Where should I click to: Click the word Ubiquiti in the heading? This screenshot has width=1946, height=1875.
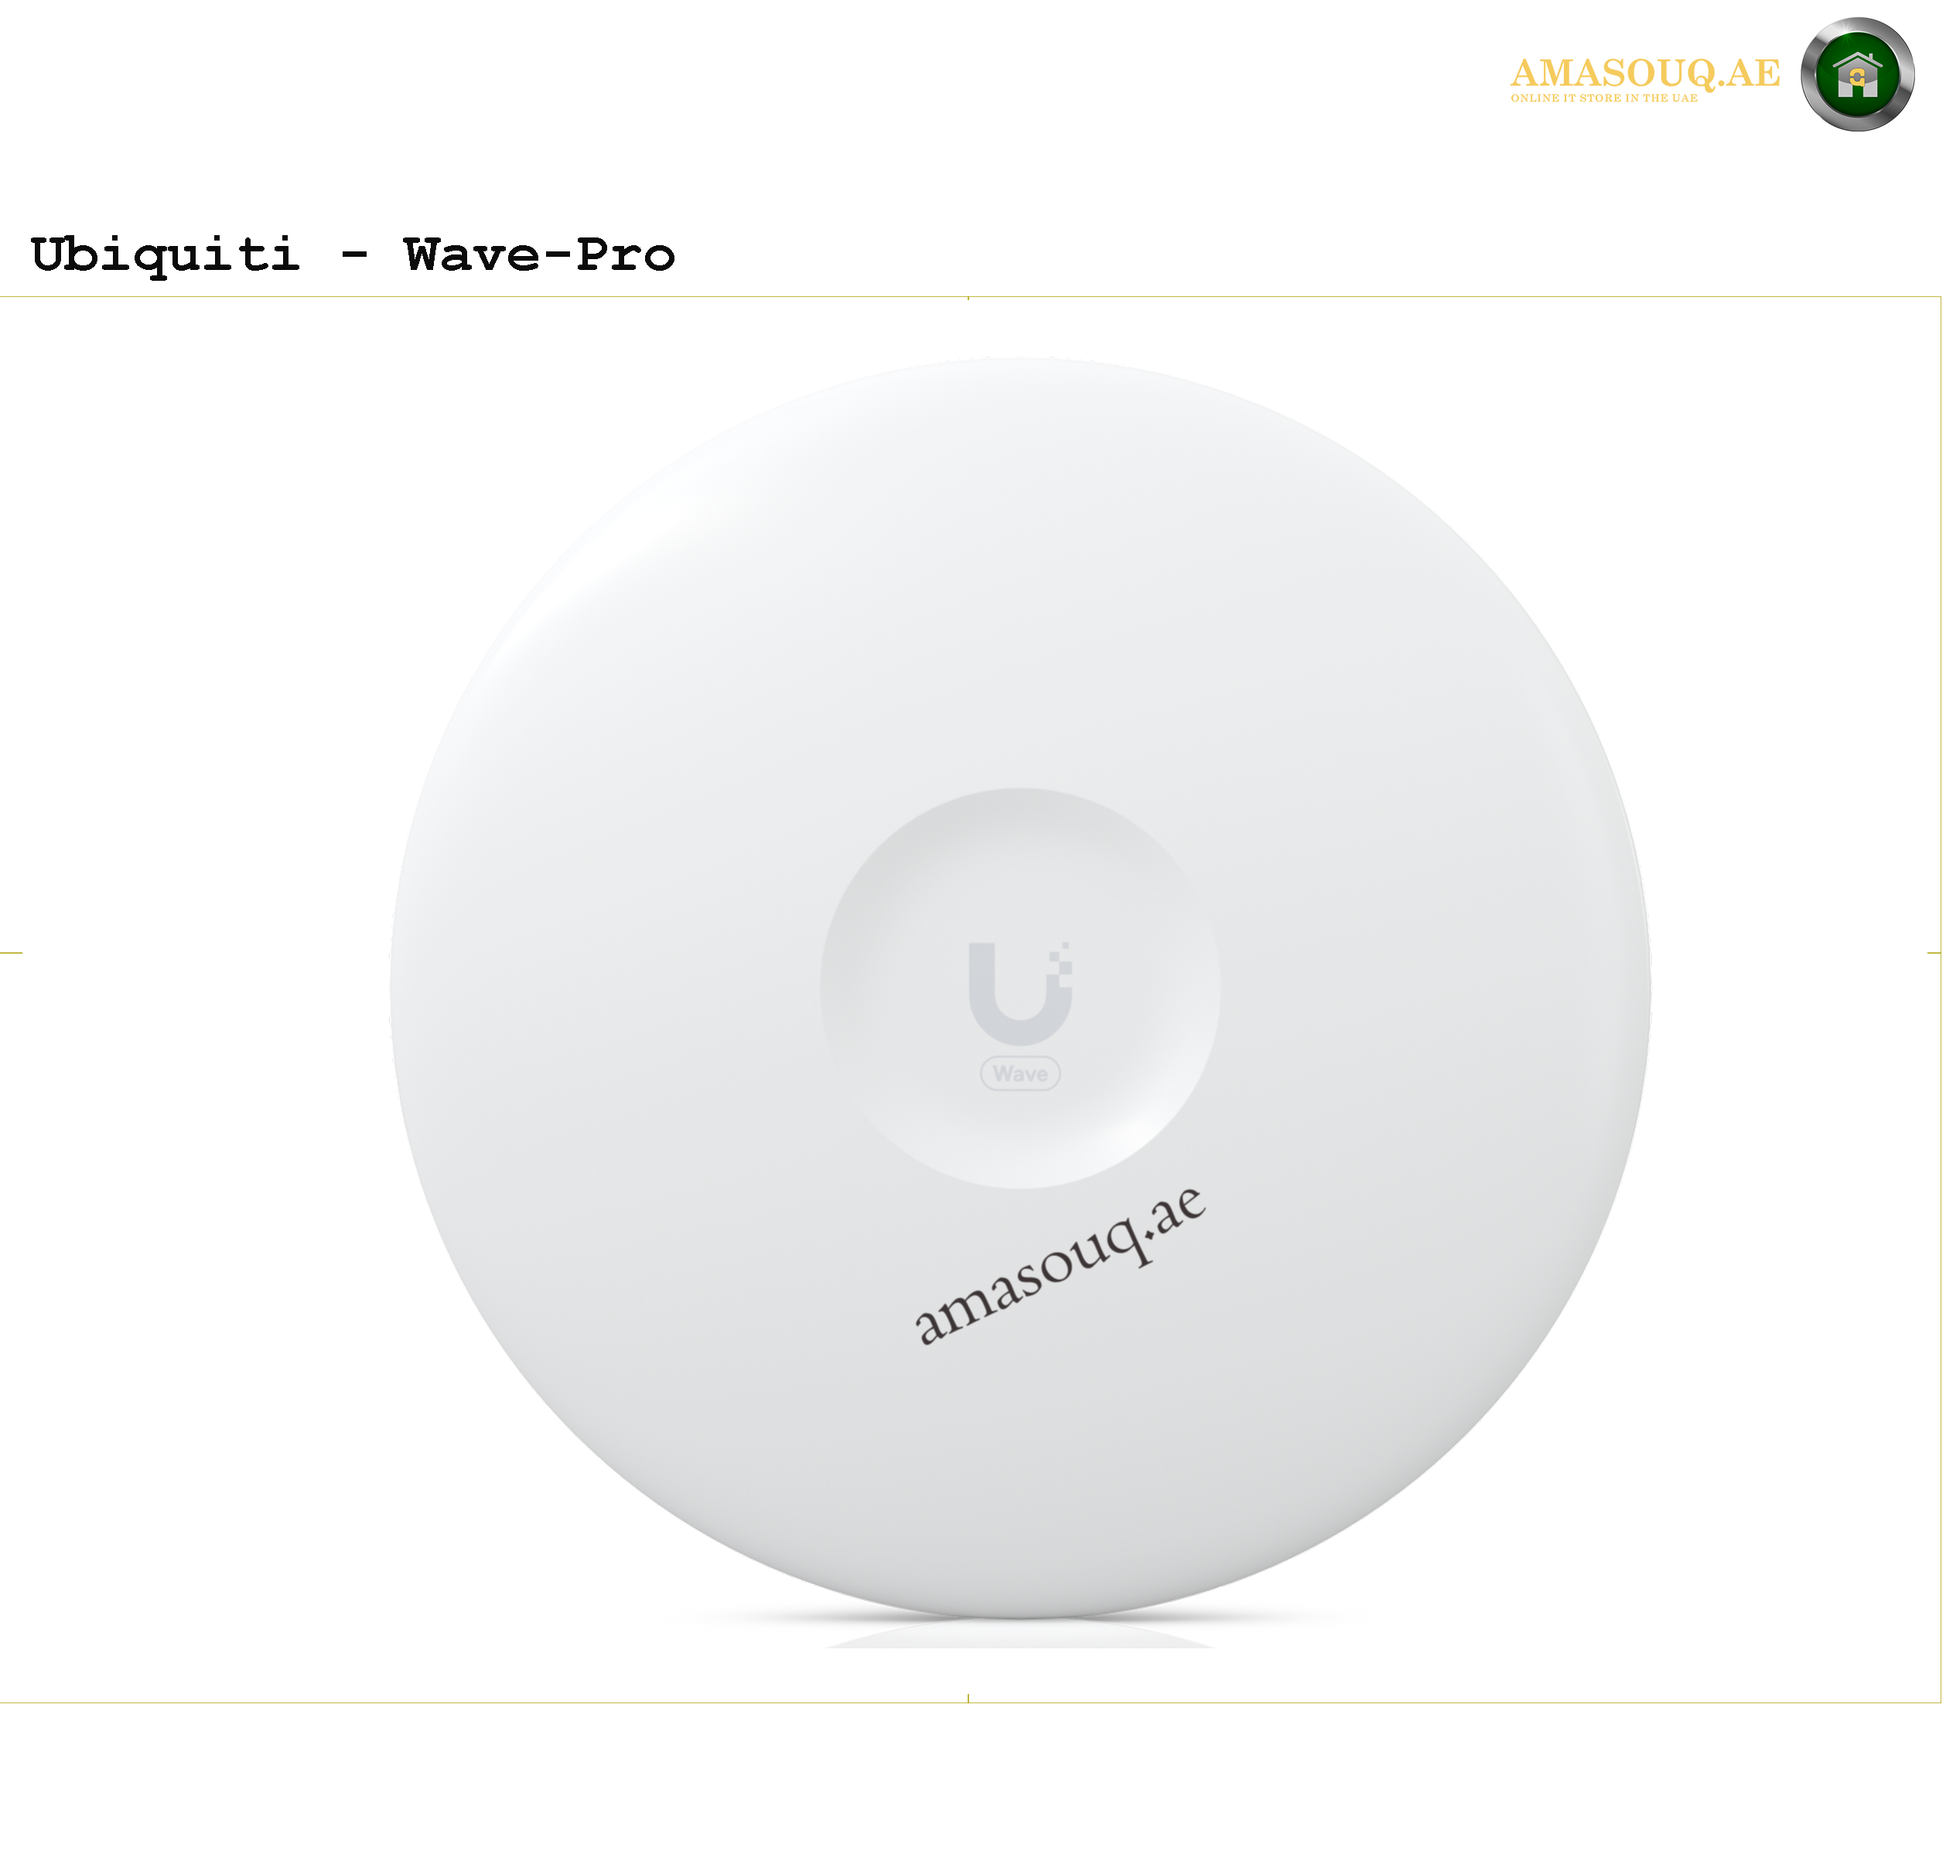tap(165, 256)
